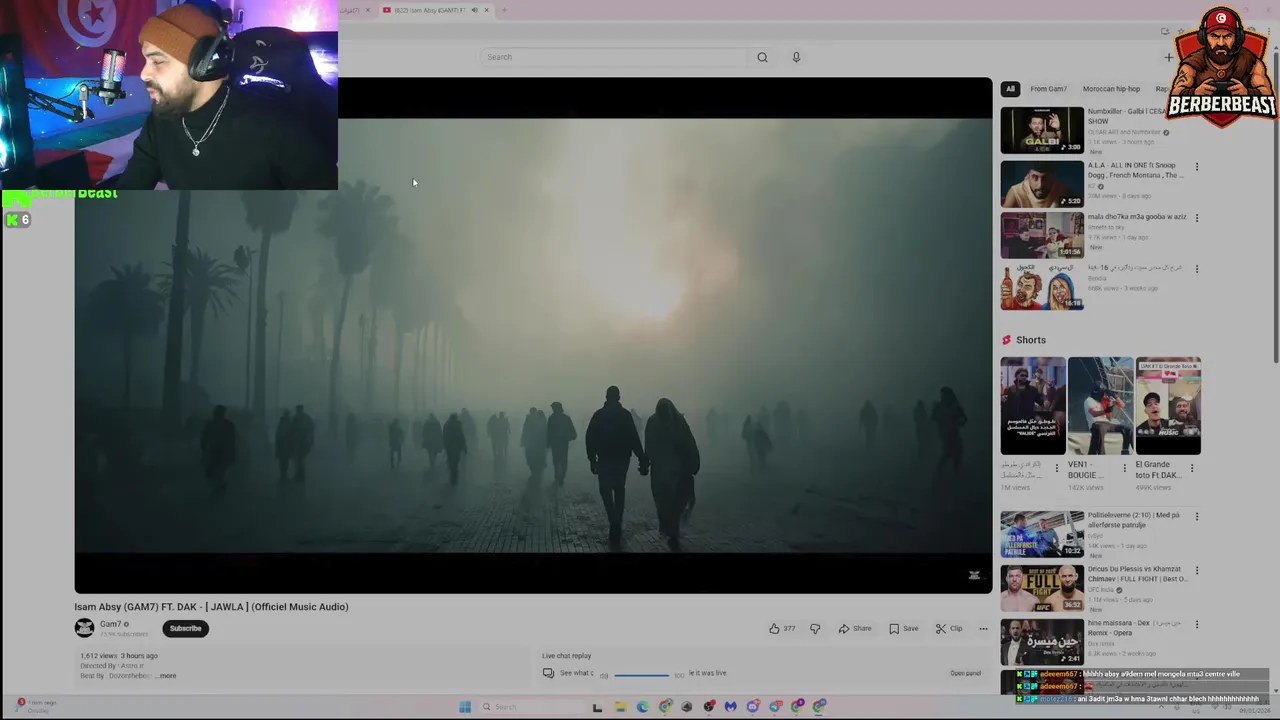Image resolution: width=1280 pixels, height=720 pixels.
Task: Open options for VEN1 - BOUGIE short
Action: 1124,467
